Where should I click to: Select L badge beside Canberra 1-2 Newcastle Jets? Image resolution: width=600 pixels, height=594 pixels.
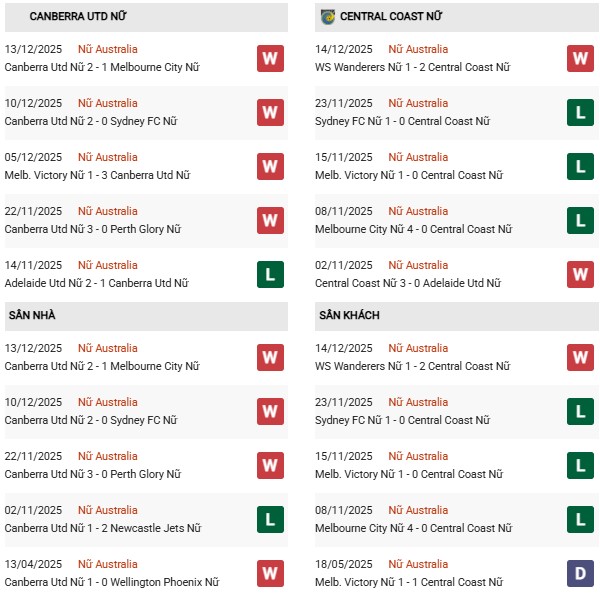pos(270,519)
